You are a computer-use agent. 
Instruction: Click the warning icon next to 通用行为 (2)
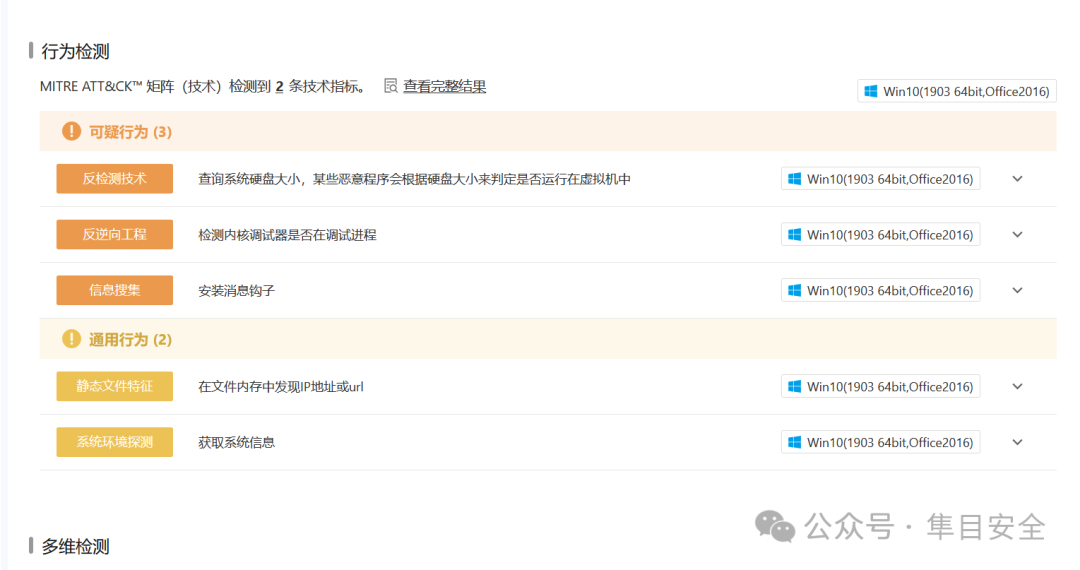tap(71, 339)
